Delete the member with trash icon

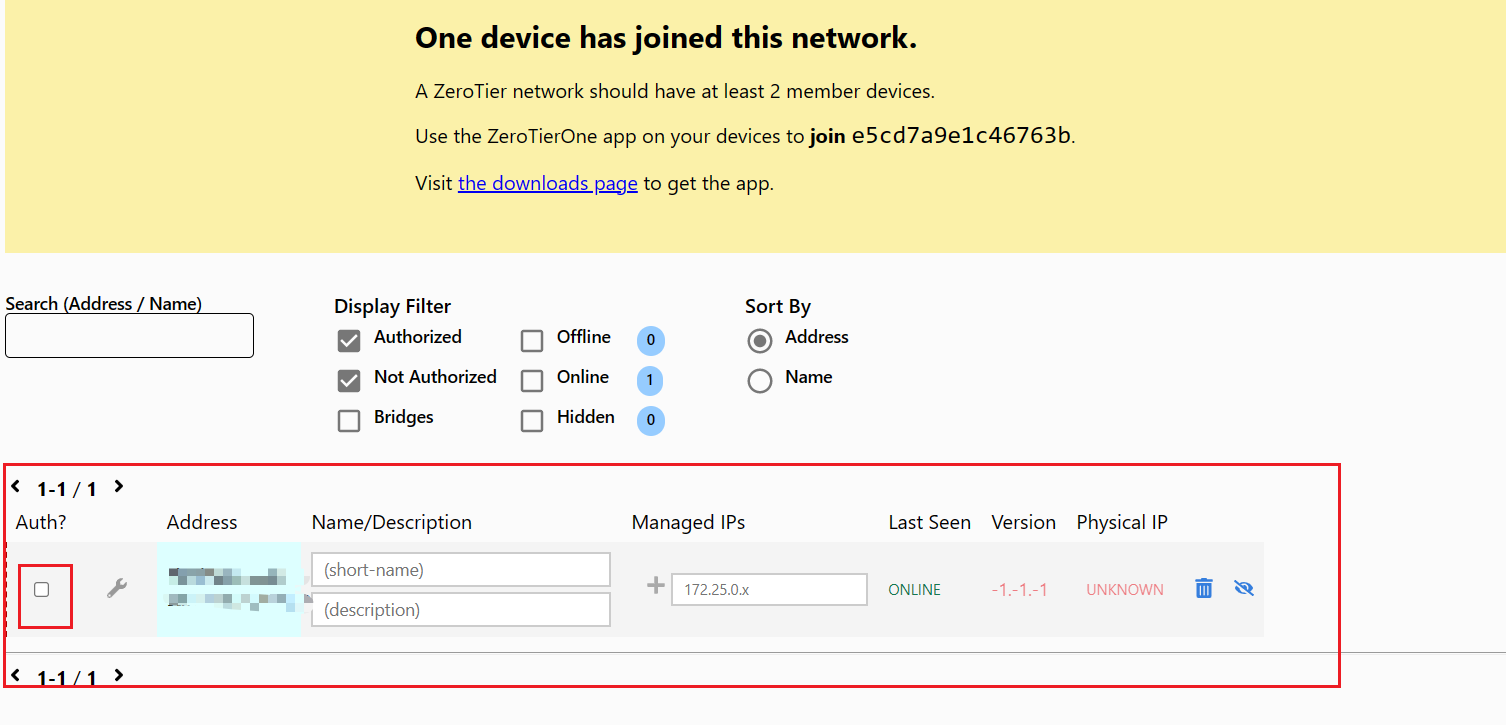tap(1204, 589)
